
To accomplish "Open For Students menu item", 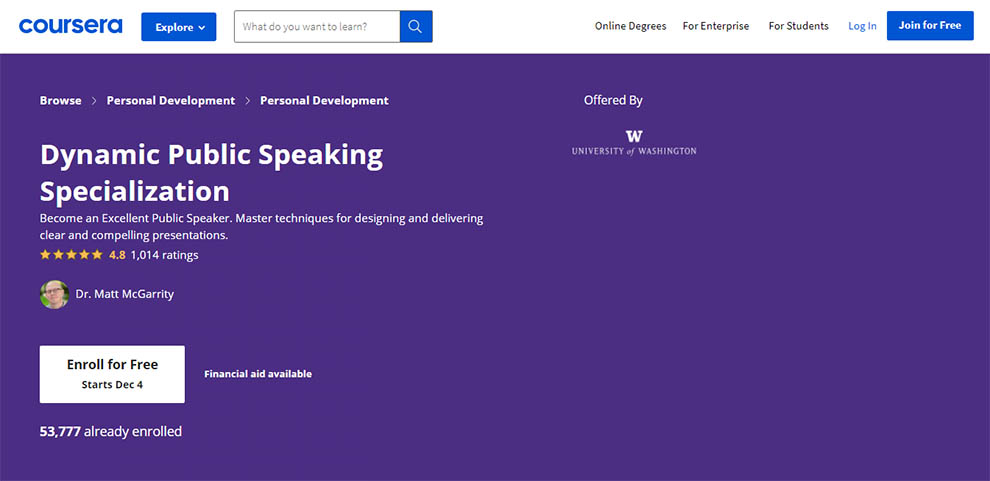I will 799,26.
